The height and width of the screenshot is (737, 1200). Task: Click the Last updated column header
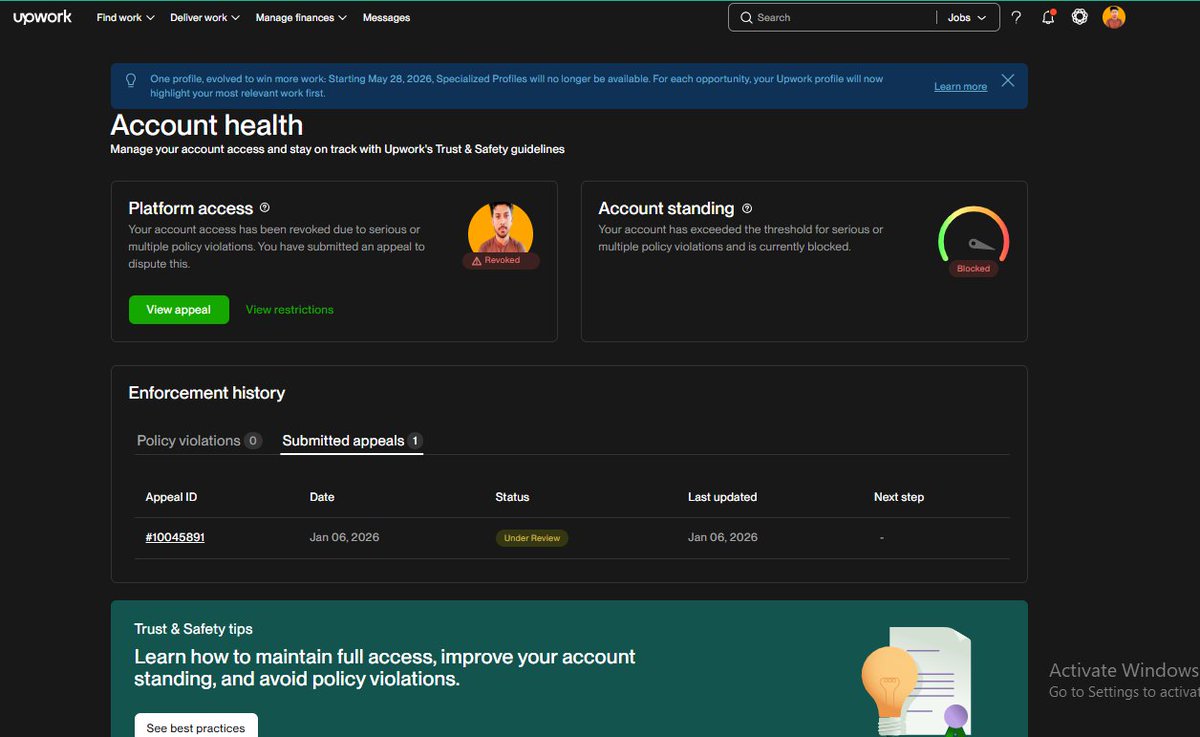pyautogui.click(x=722, y=497)
